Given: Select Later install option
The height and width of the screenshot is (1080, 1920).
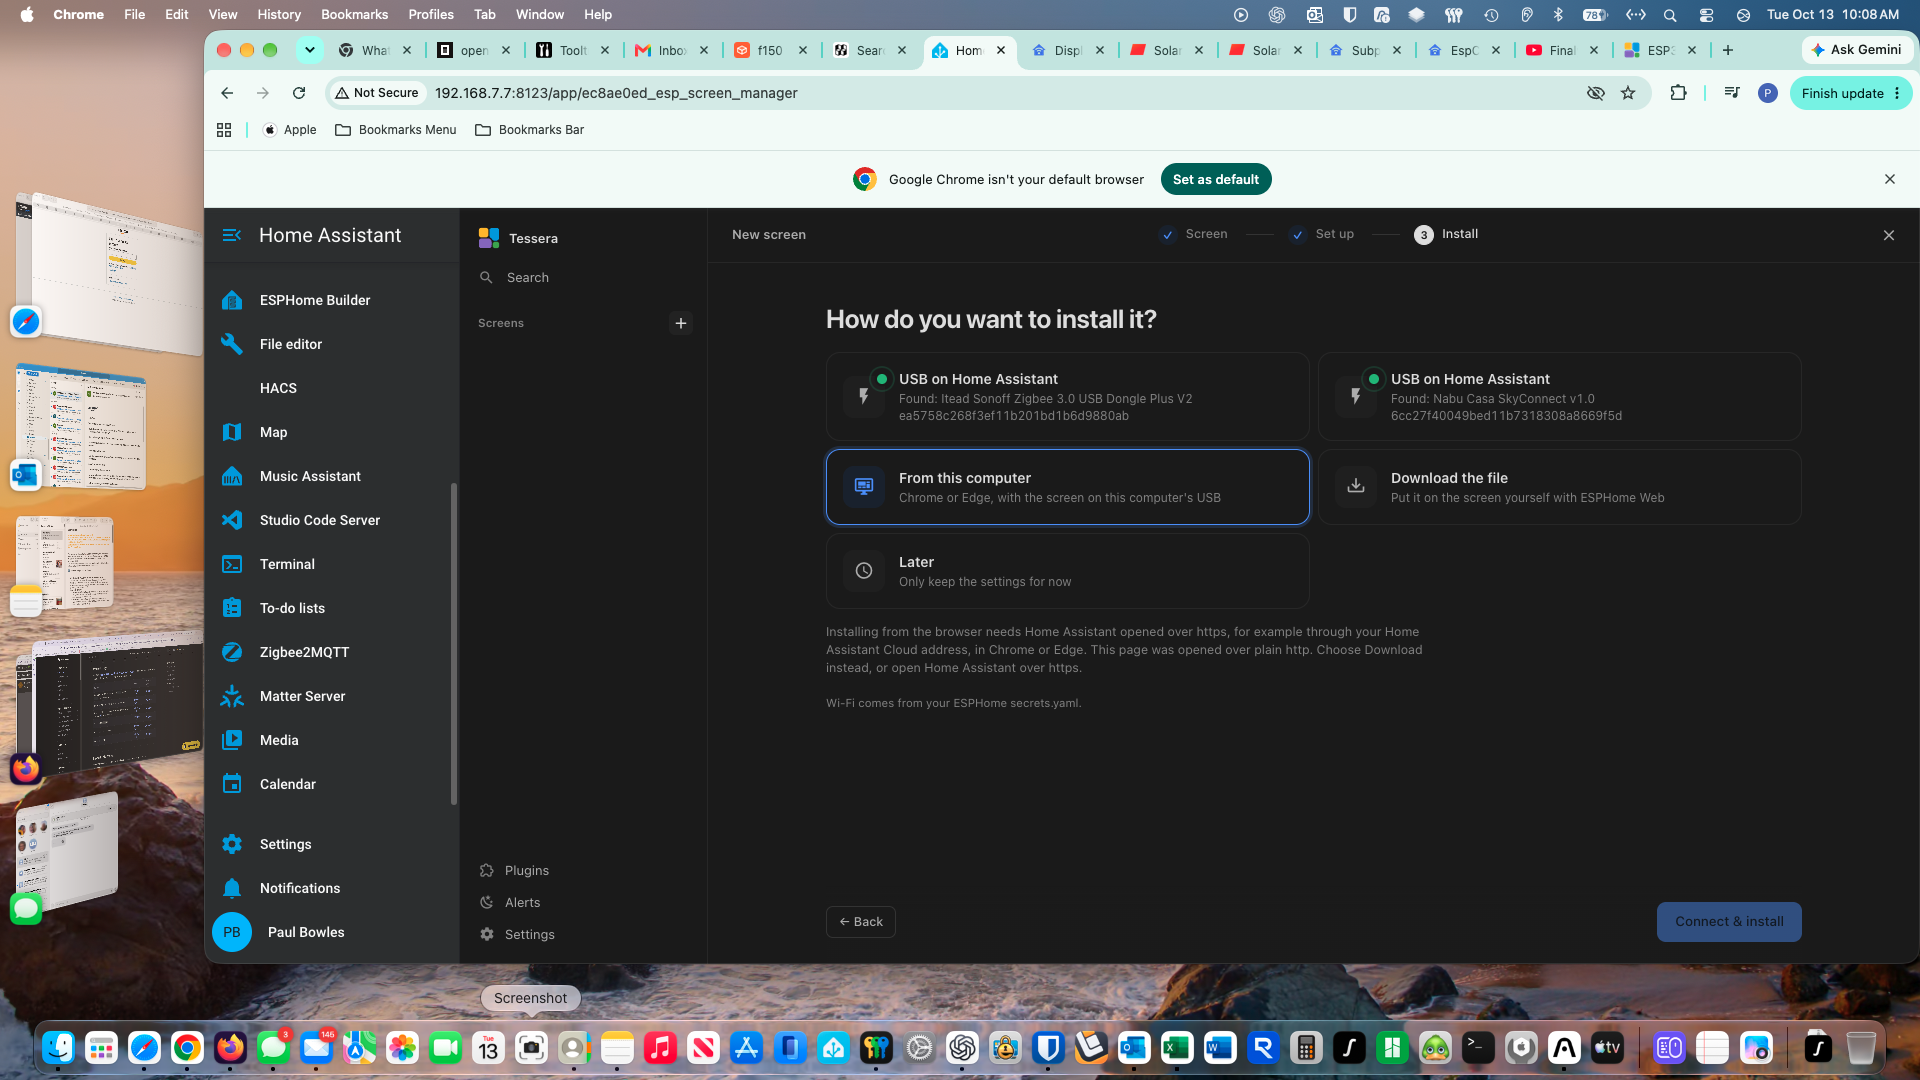Looking at the screenshot, I should click(x=1067, y=571).
